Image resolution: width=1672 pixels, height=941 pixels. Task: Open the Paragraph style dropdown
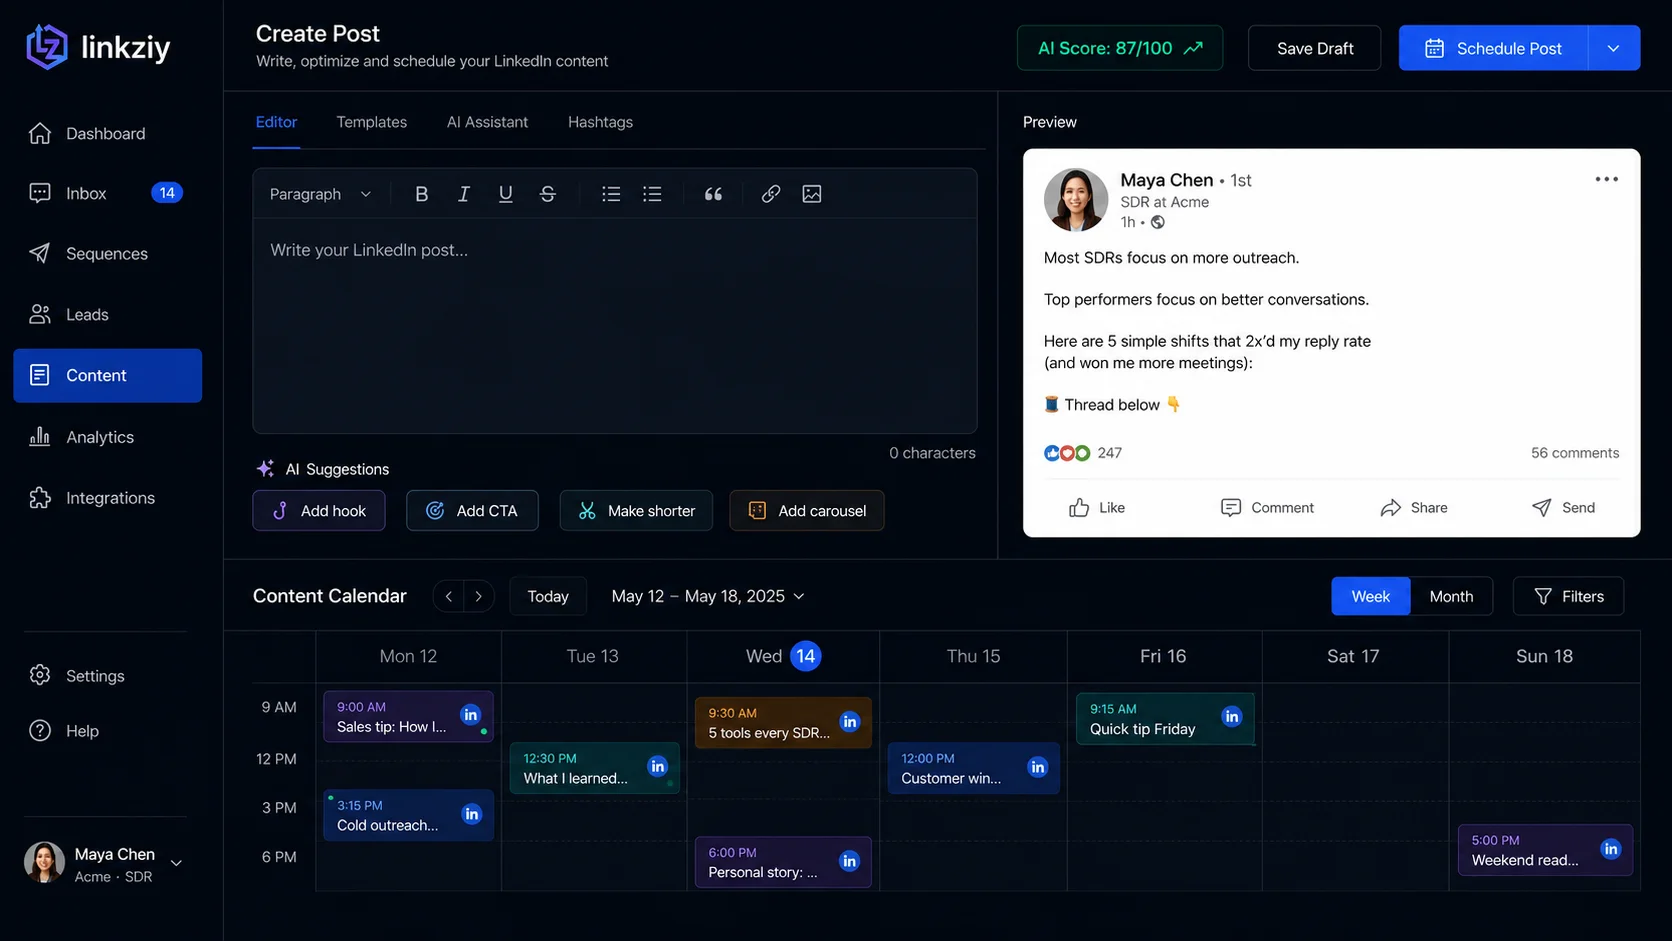click(x=320, y=194)
